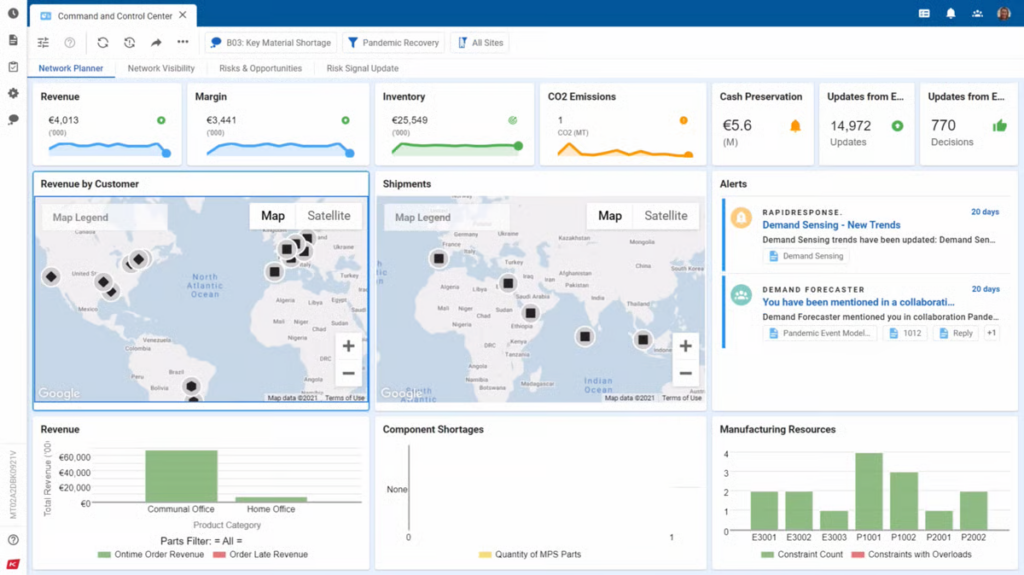
Task: Open the Risks & Opportunities tab
Action: pos(260,69)
